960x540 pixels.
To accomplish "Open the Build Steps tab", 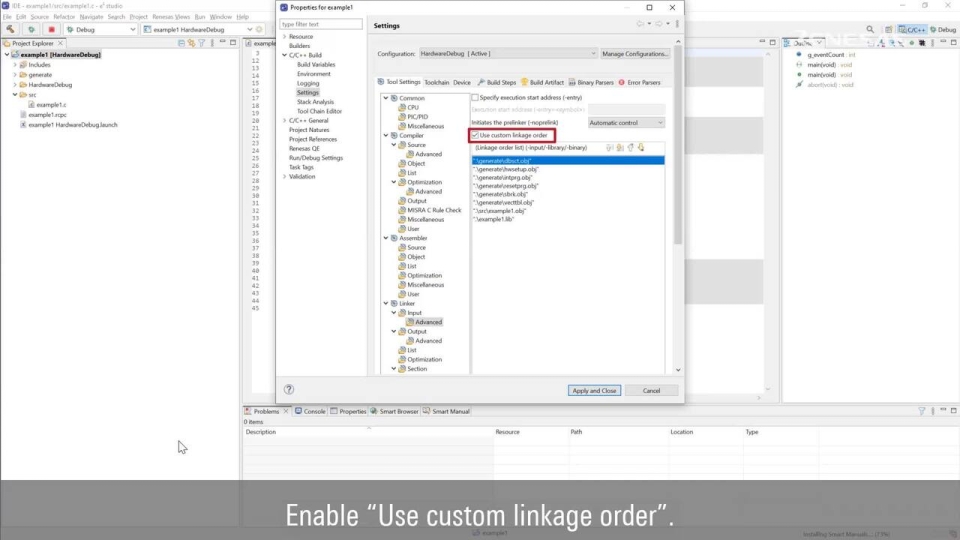I will [497, 82].
